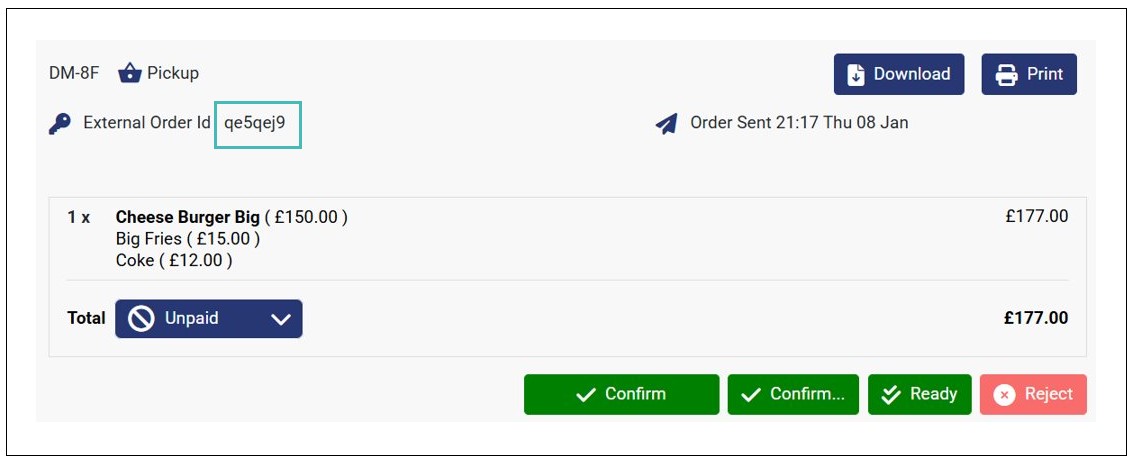1134x463 pixels.
Task: Click the truncated Confirm... button
Action: click(x=793, y=394)
